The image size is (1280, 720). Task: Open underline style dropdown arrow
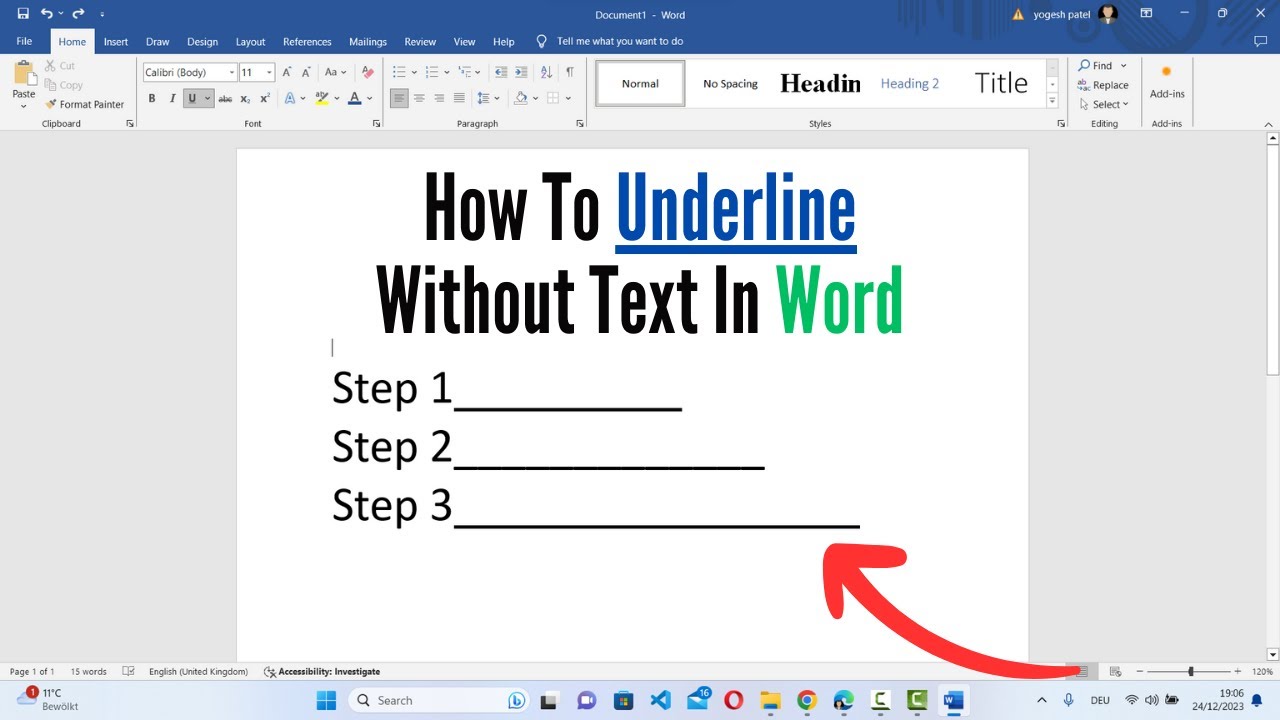(x=208, y=98)
